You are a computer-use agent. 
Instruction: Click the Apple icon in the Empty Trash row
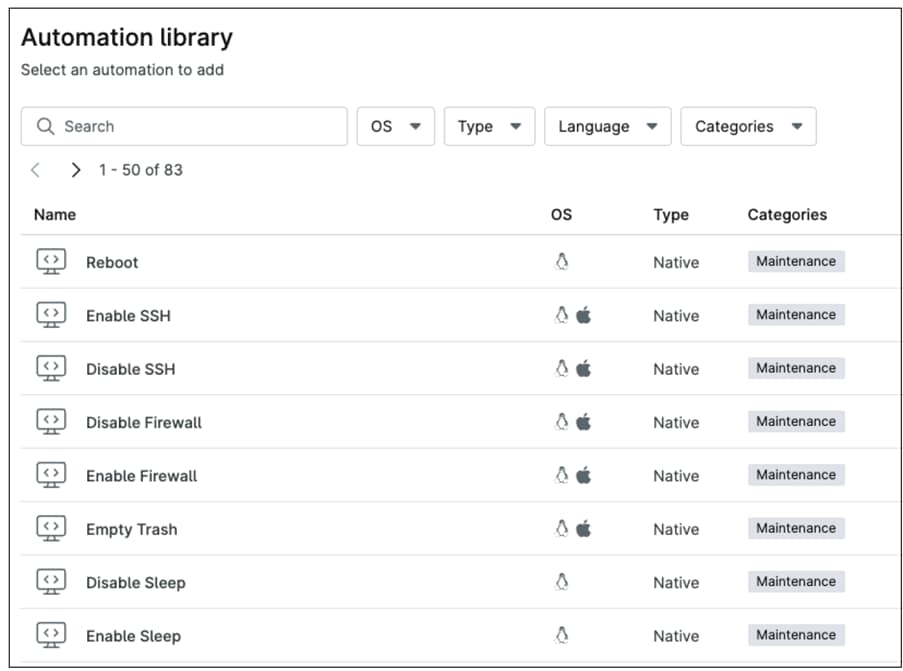[x=584, y=527]
